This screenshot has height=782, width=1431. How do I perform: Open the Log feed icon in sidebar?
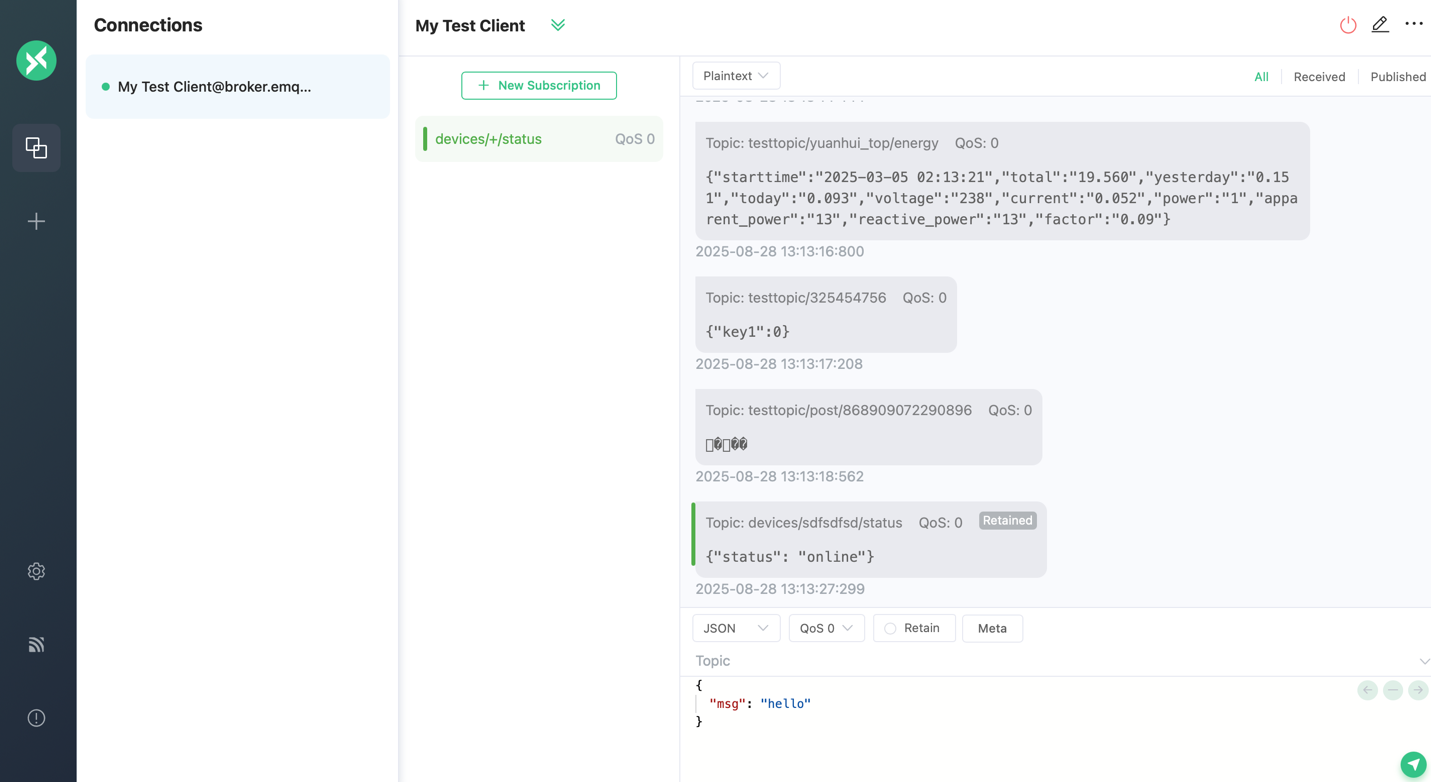pyautogui.click(x=37, y=645)
